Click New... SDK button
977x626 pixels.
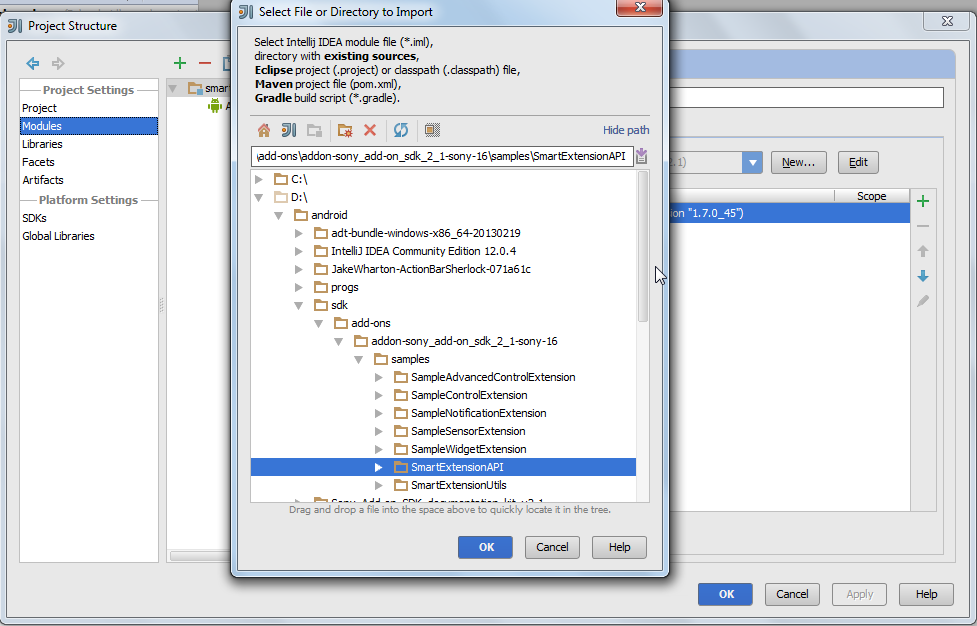coord(798,163)
